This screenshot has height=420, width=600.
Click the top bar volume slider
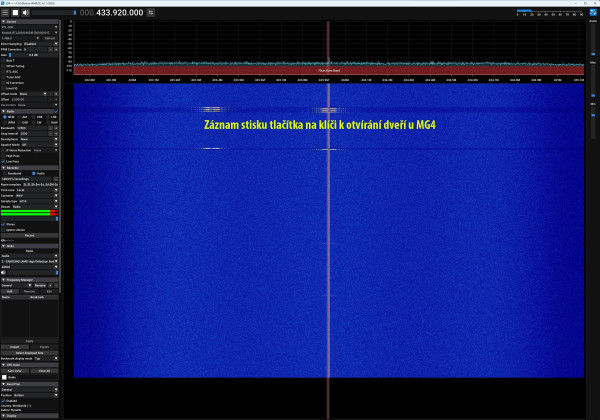pos(54,13)
